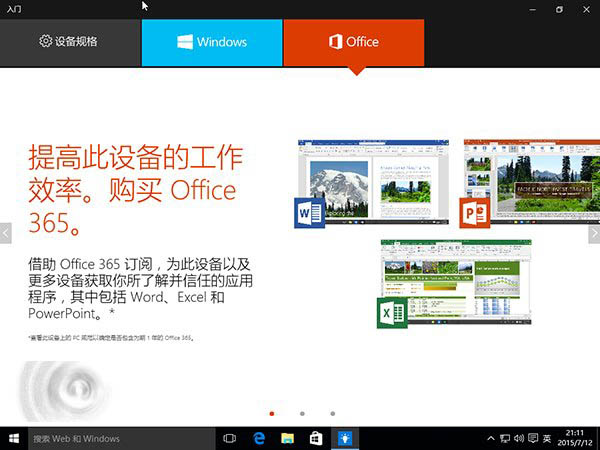This screenshot has width=600, height=450.
Task: Click the settings gear icon in 设备规格
Action: pyautogui.click(x=46, y=41)
